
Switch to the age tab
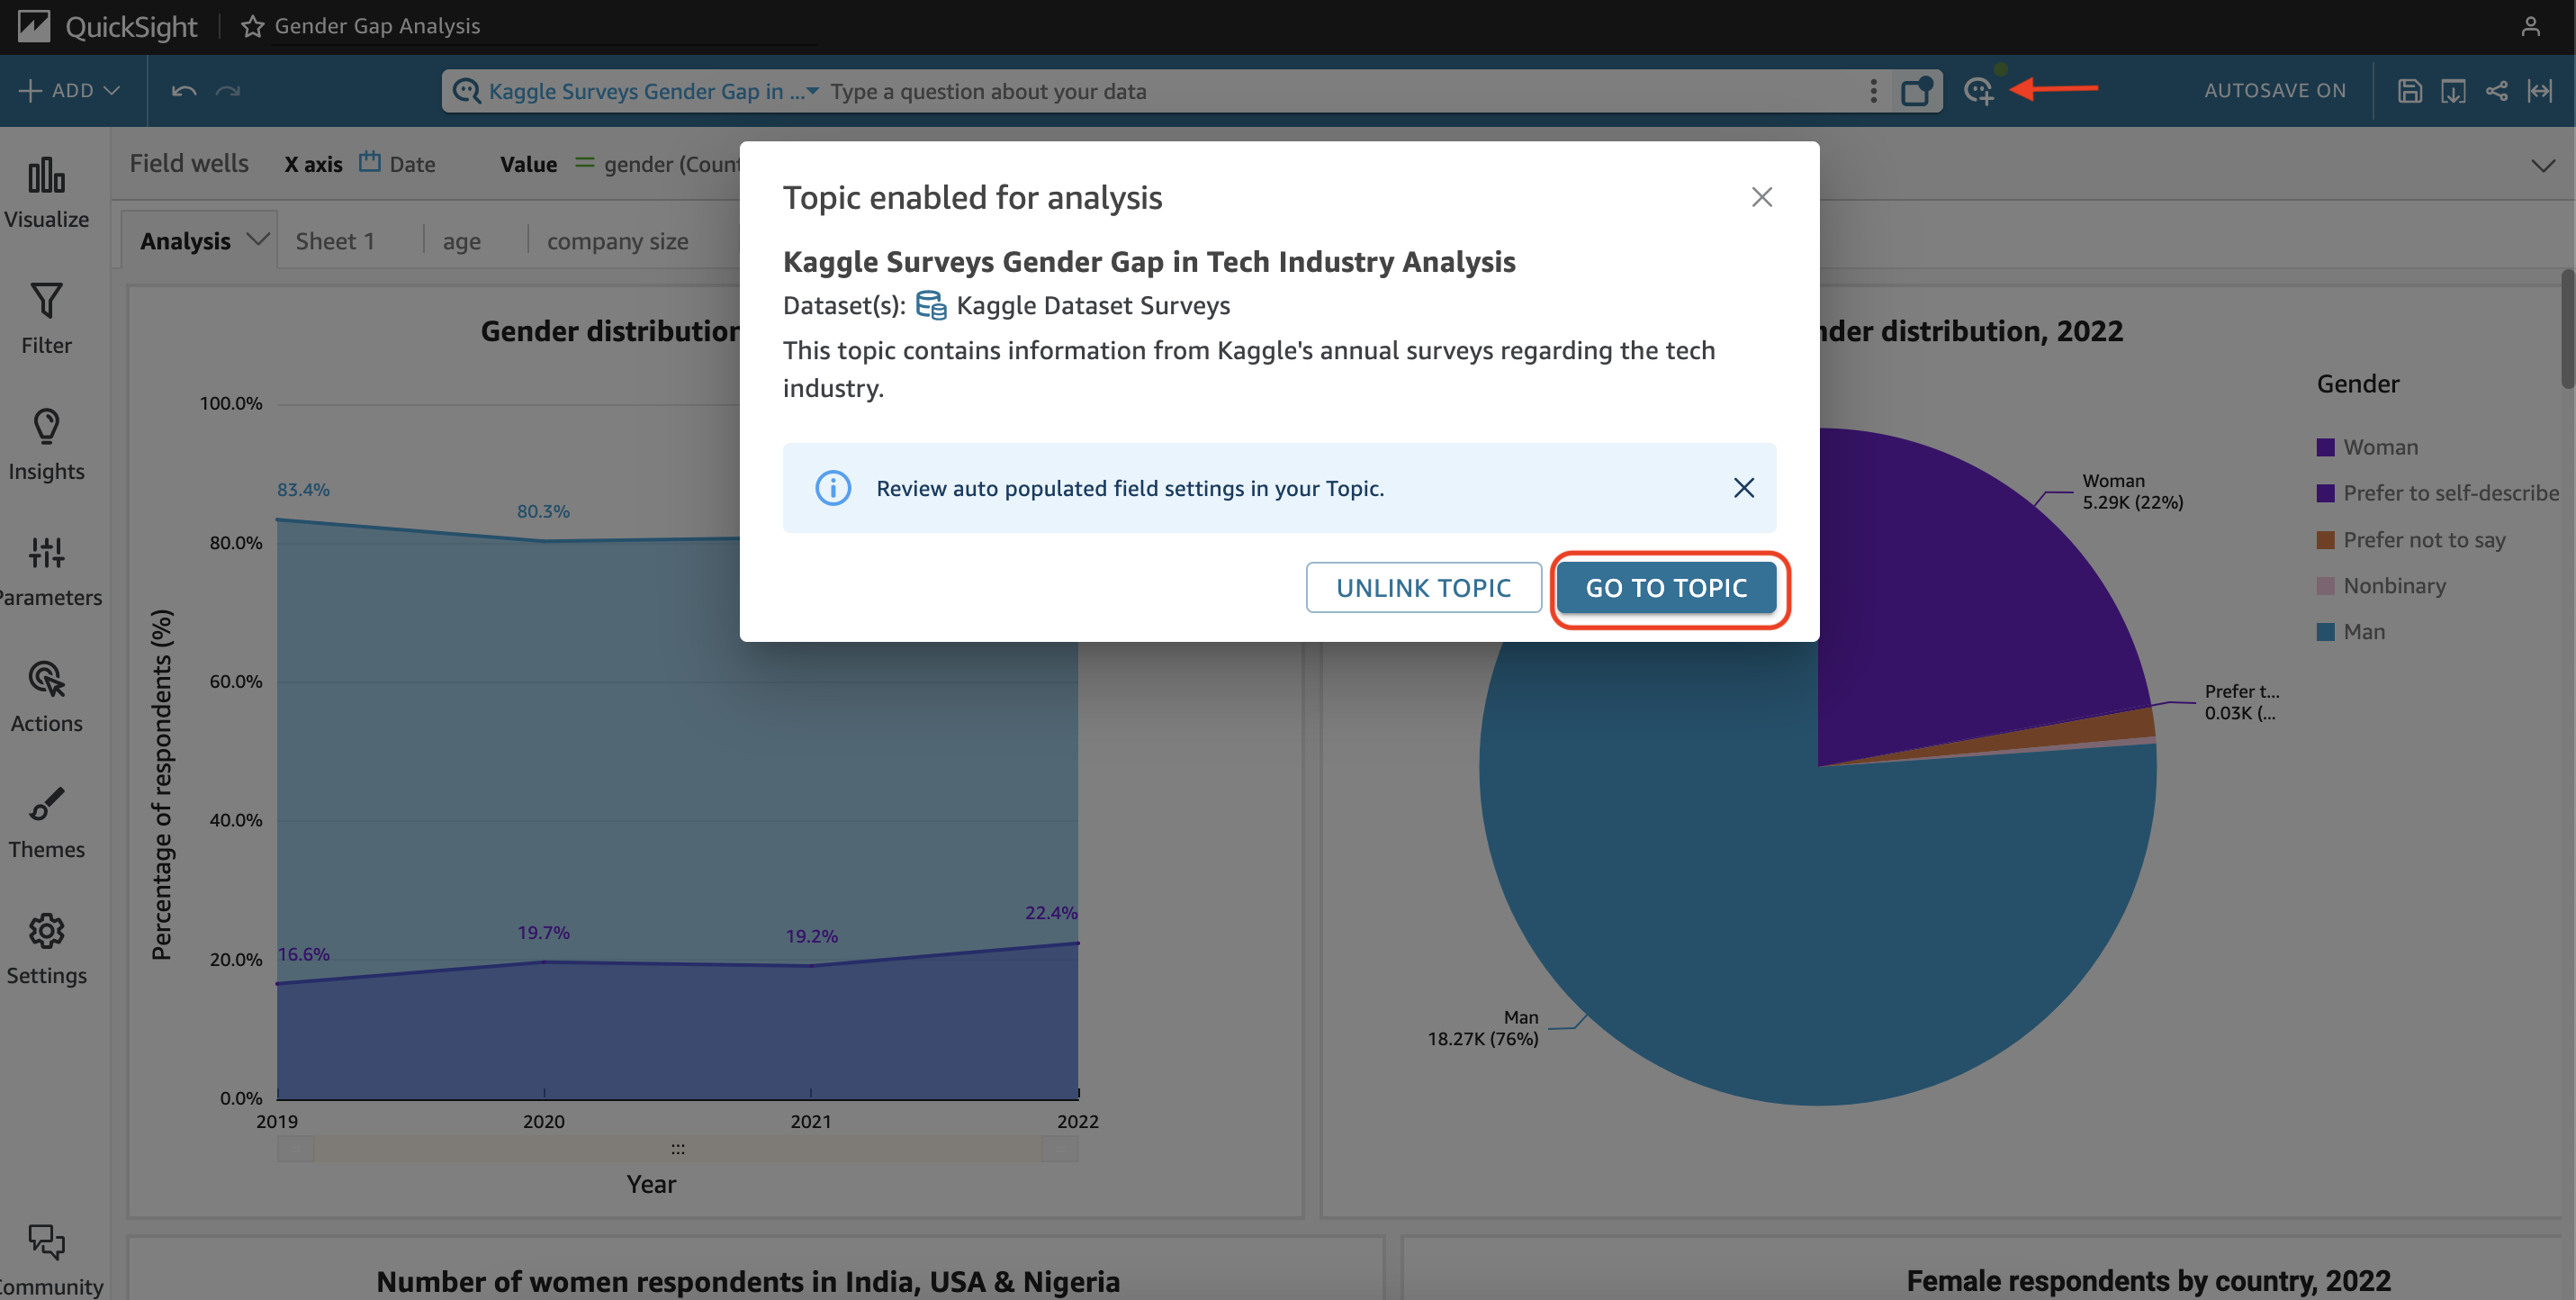click(x=461, y=241)
